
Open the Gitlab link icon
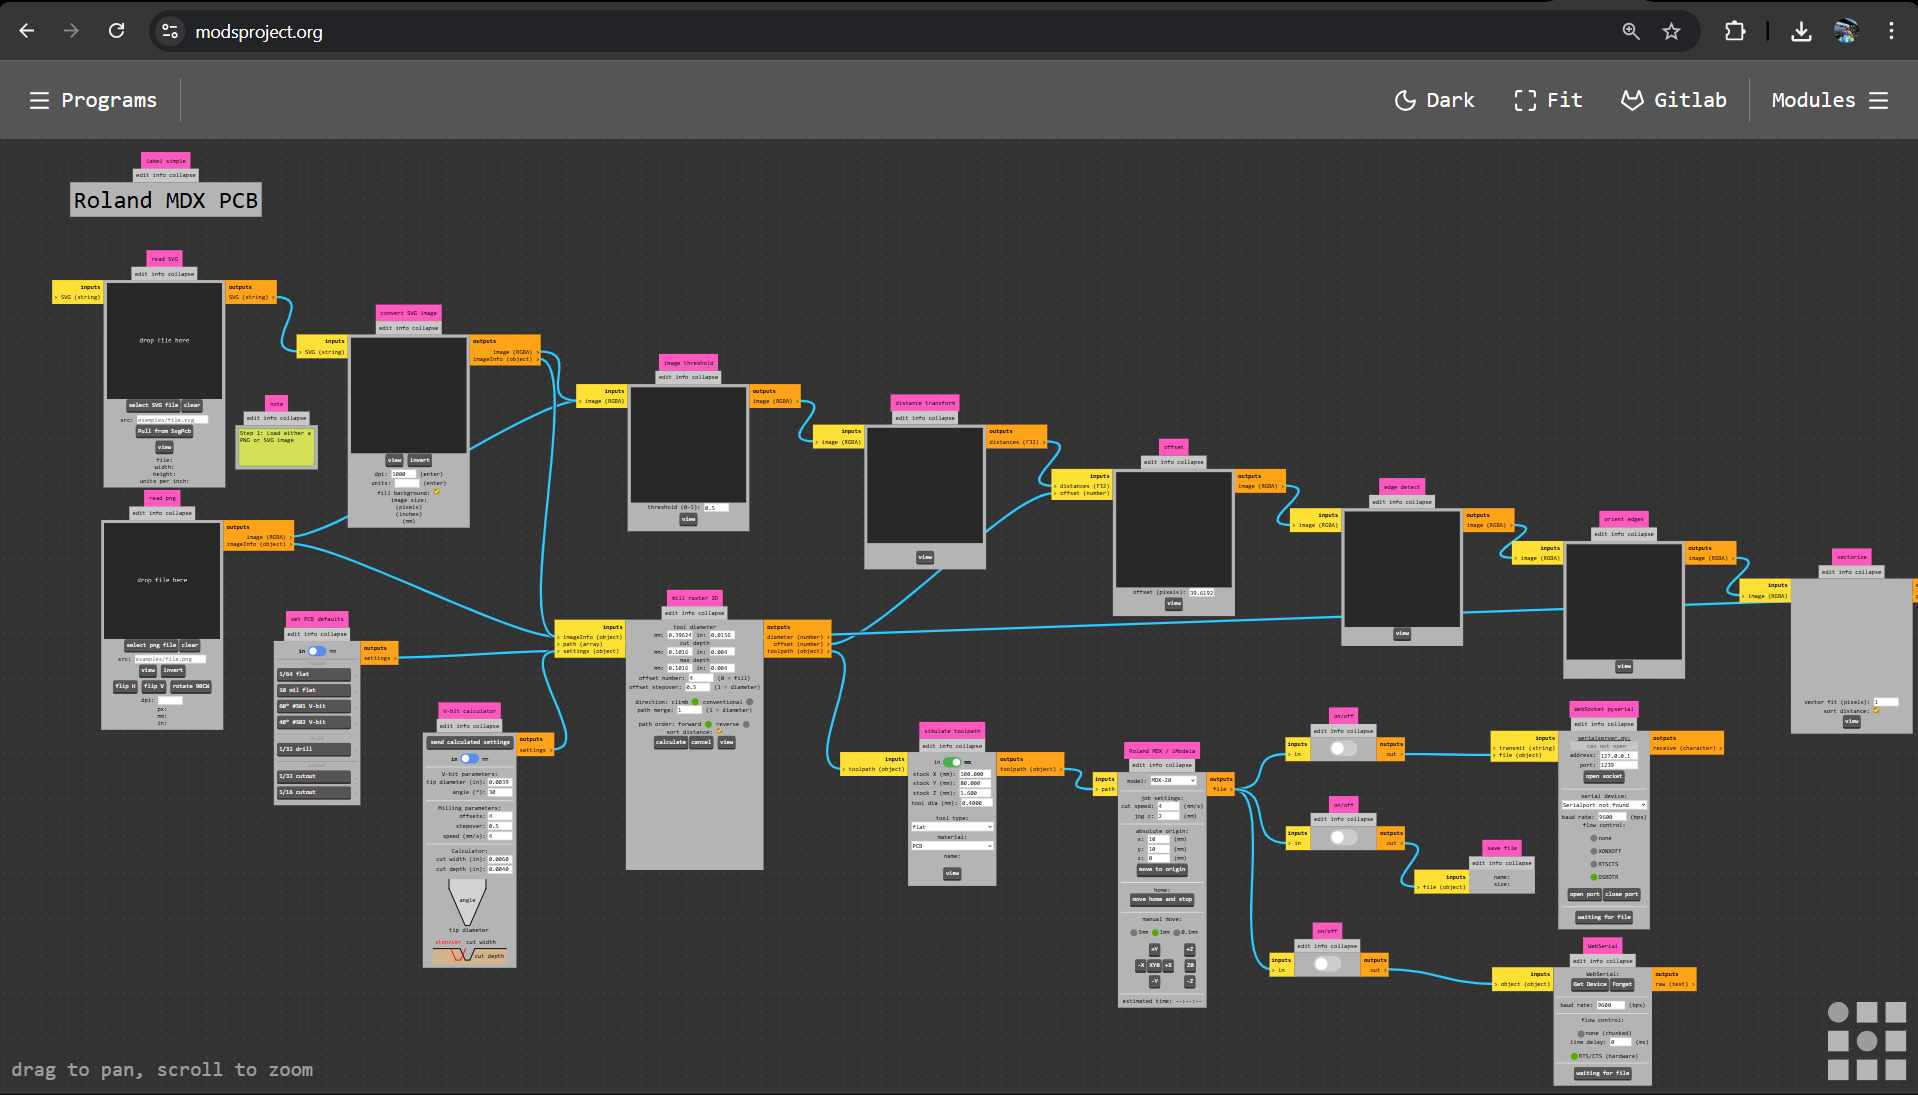(1632, 100)
